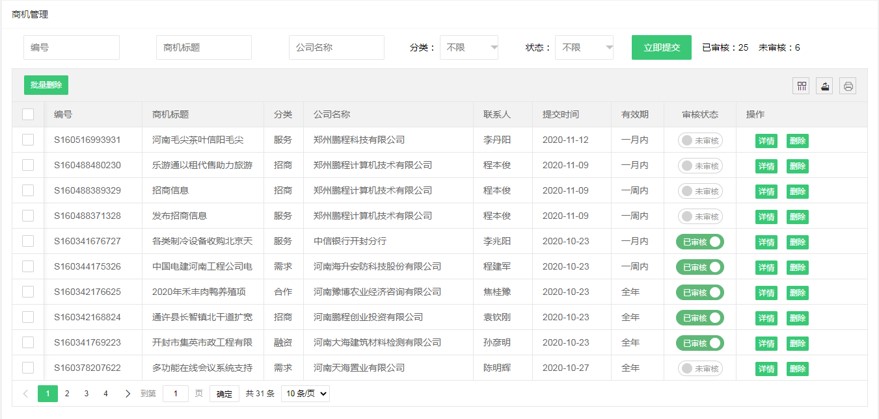
Task: Click the 提交时间 column header
Action: (561, 114)
